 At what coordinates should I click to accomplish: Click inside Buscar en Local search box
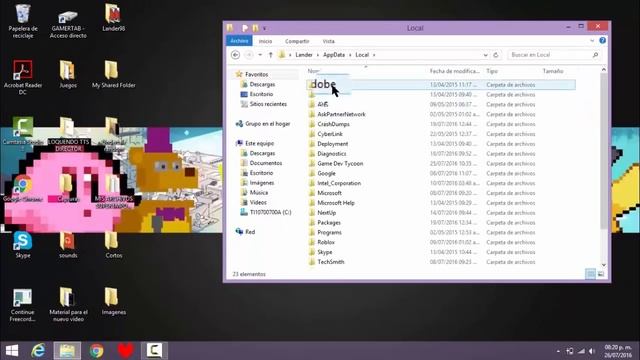tap(554, 55)
